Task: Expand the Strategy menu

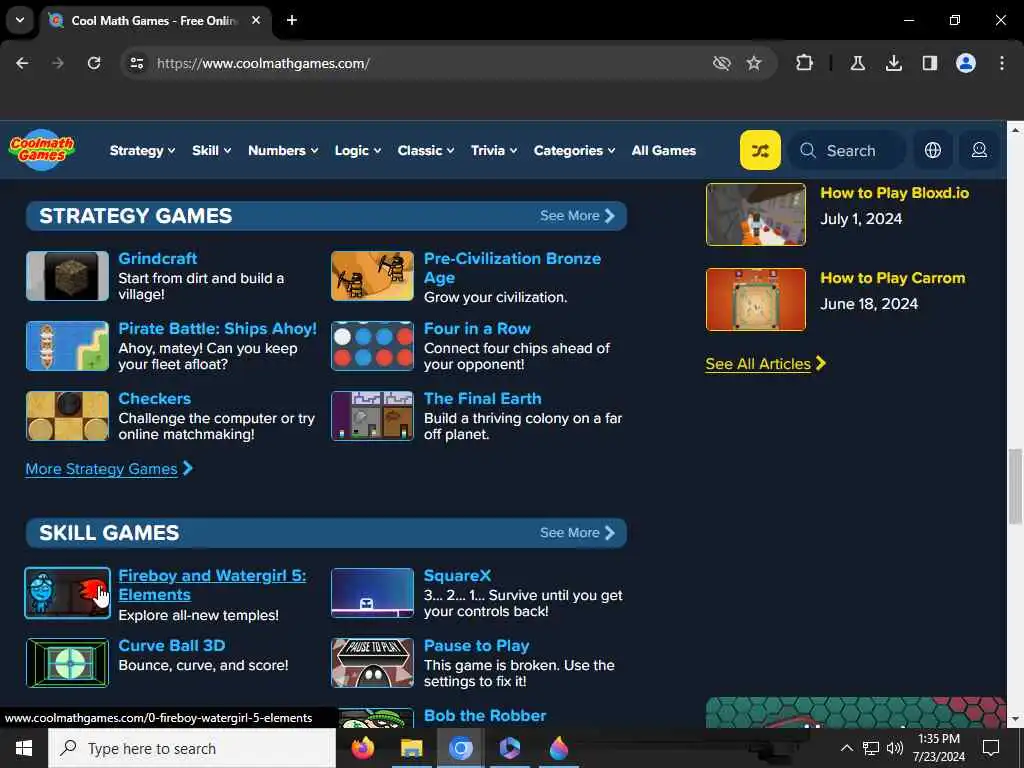Action: (x=142, y=150)
